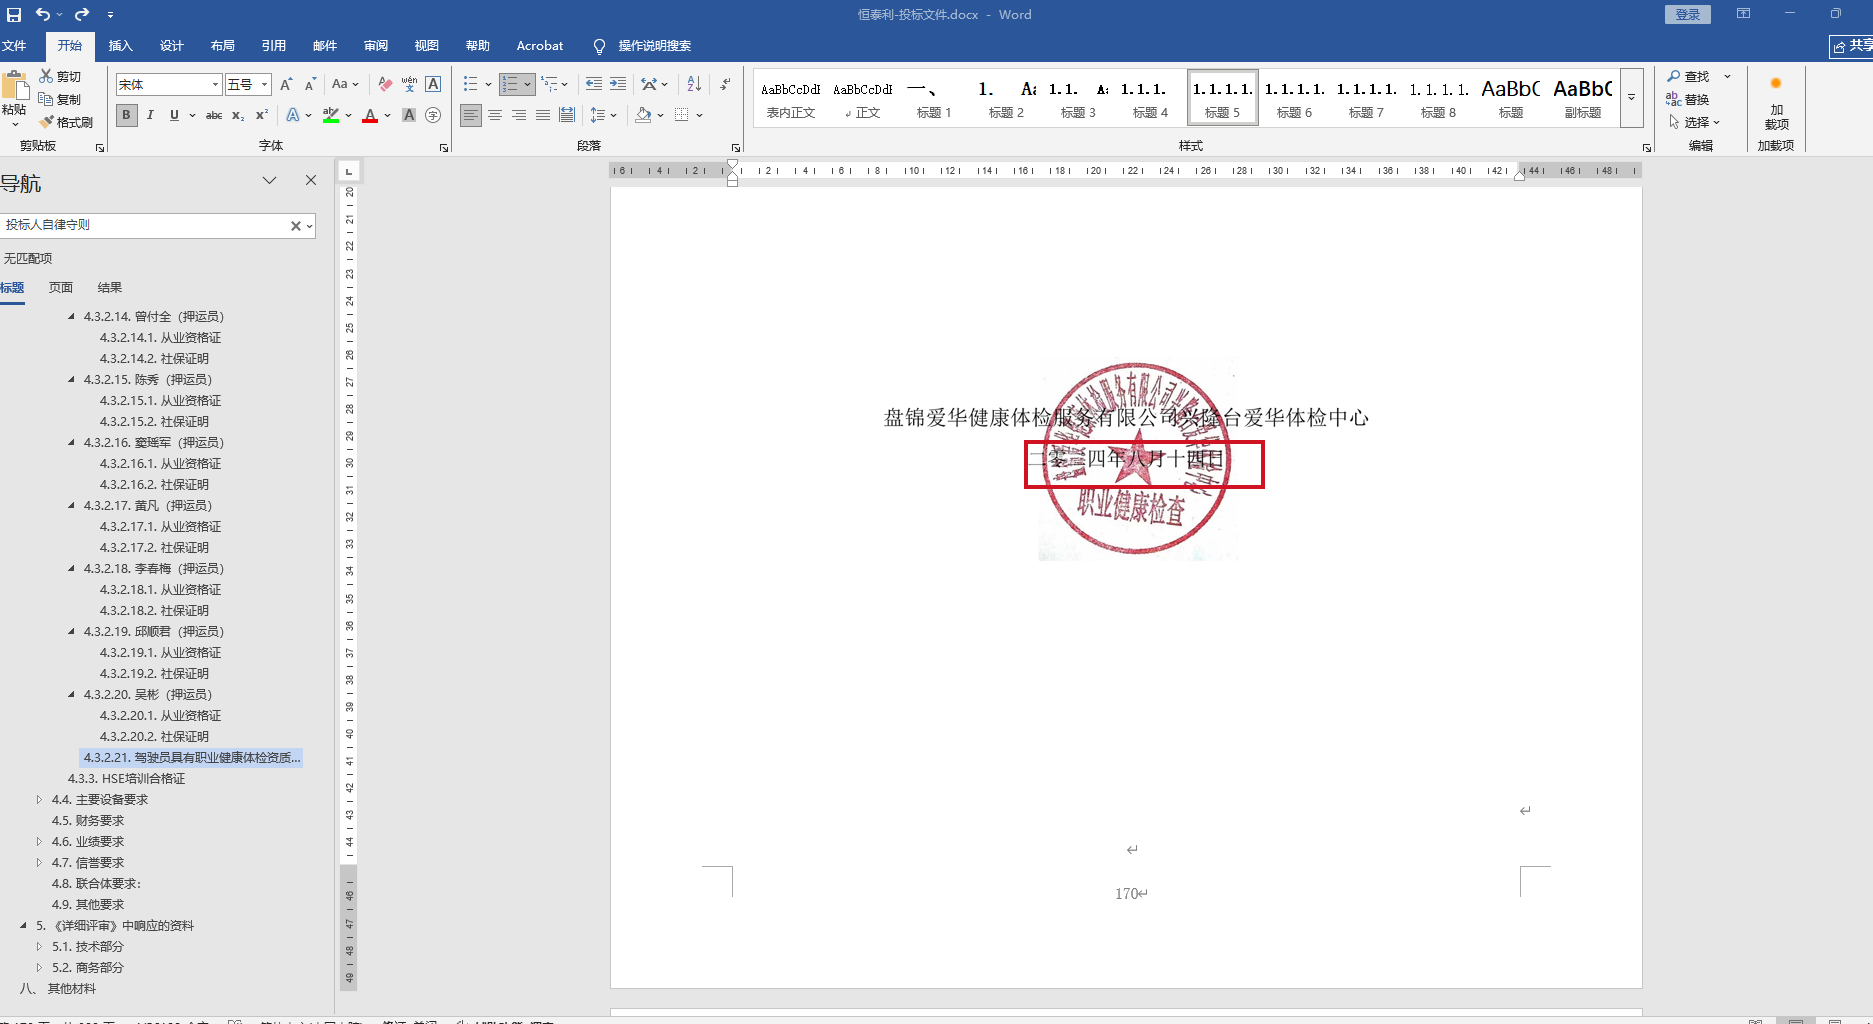1873x1024 pixels.
Task: Apply distributed alignment to the paragraph
Action: [567, 115]
